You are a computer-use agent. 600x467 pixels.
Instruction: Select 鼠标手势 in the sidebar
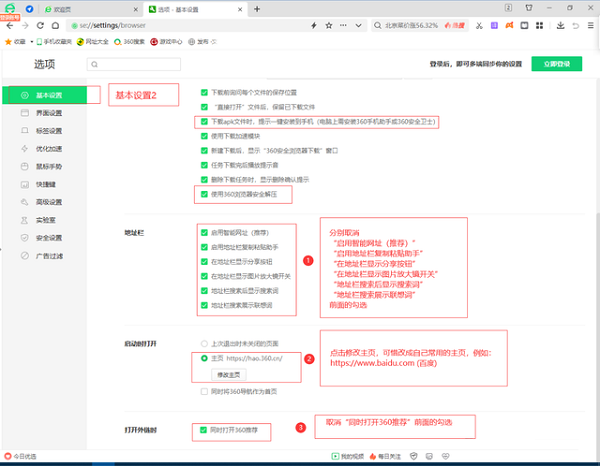44,167
